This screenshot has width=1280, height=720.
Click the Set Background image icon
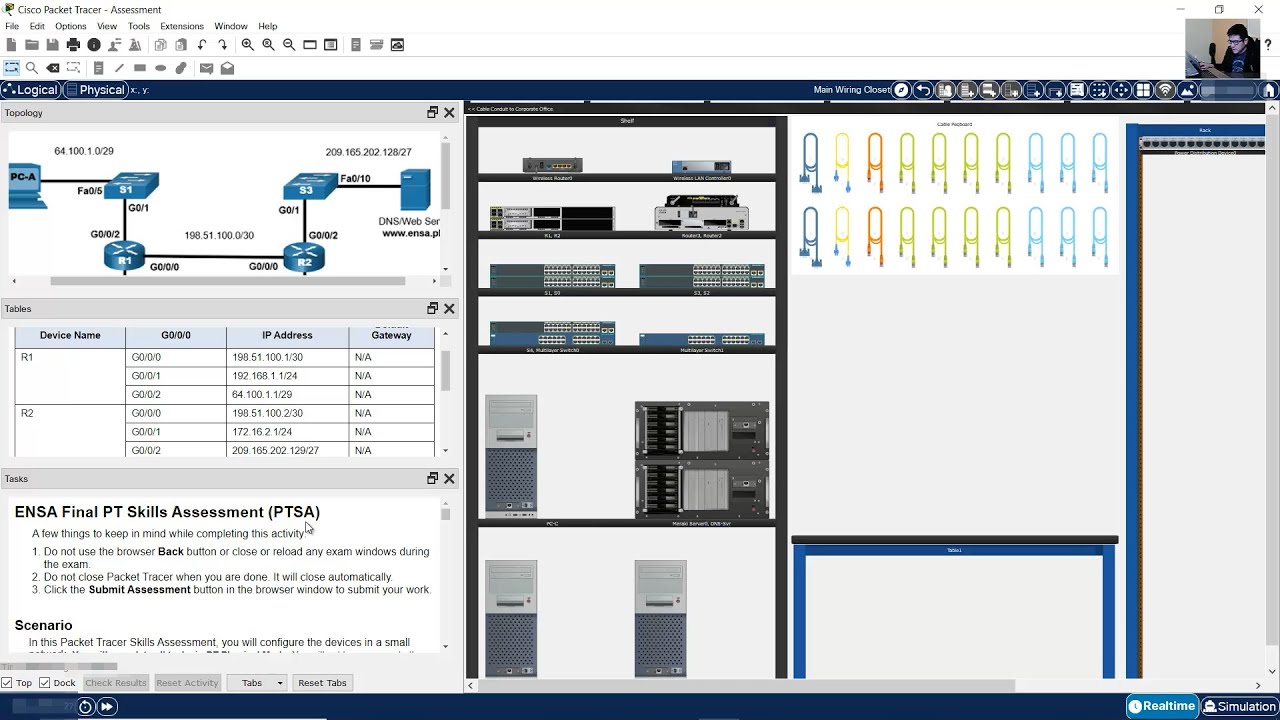[1187, 90]
